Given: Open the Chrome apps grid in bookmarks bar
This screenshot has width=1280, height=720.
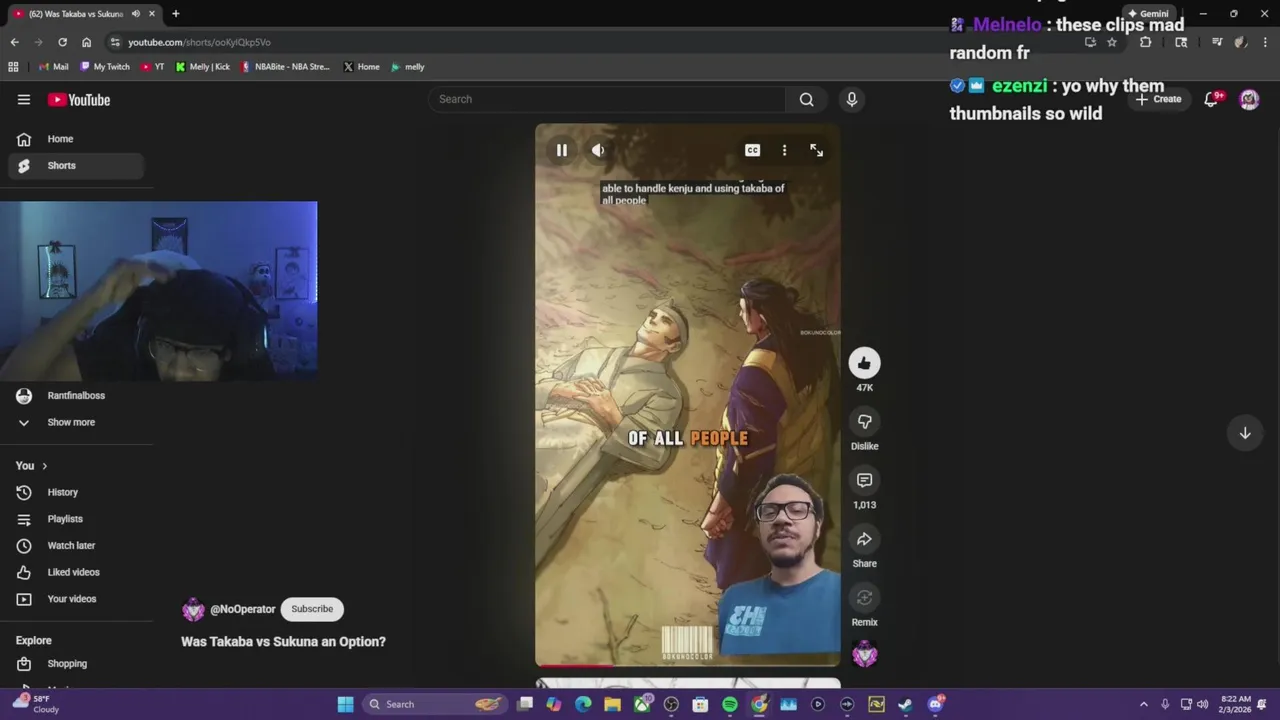Looking at the screenshot, I should click(13, 67).
